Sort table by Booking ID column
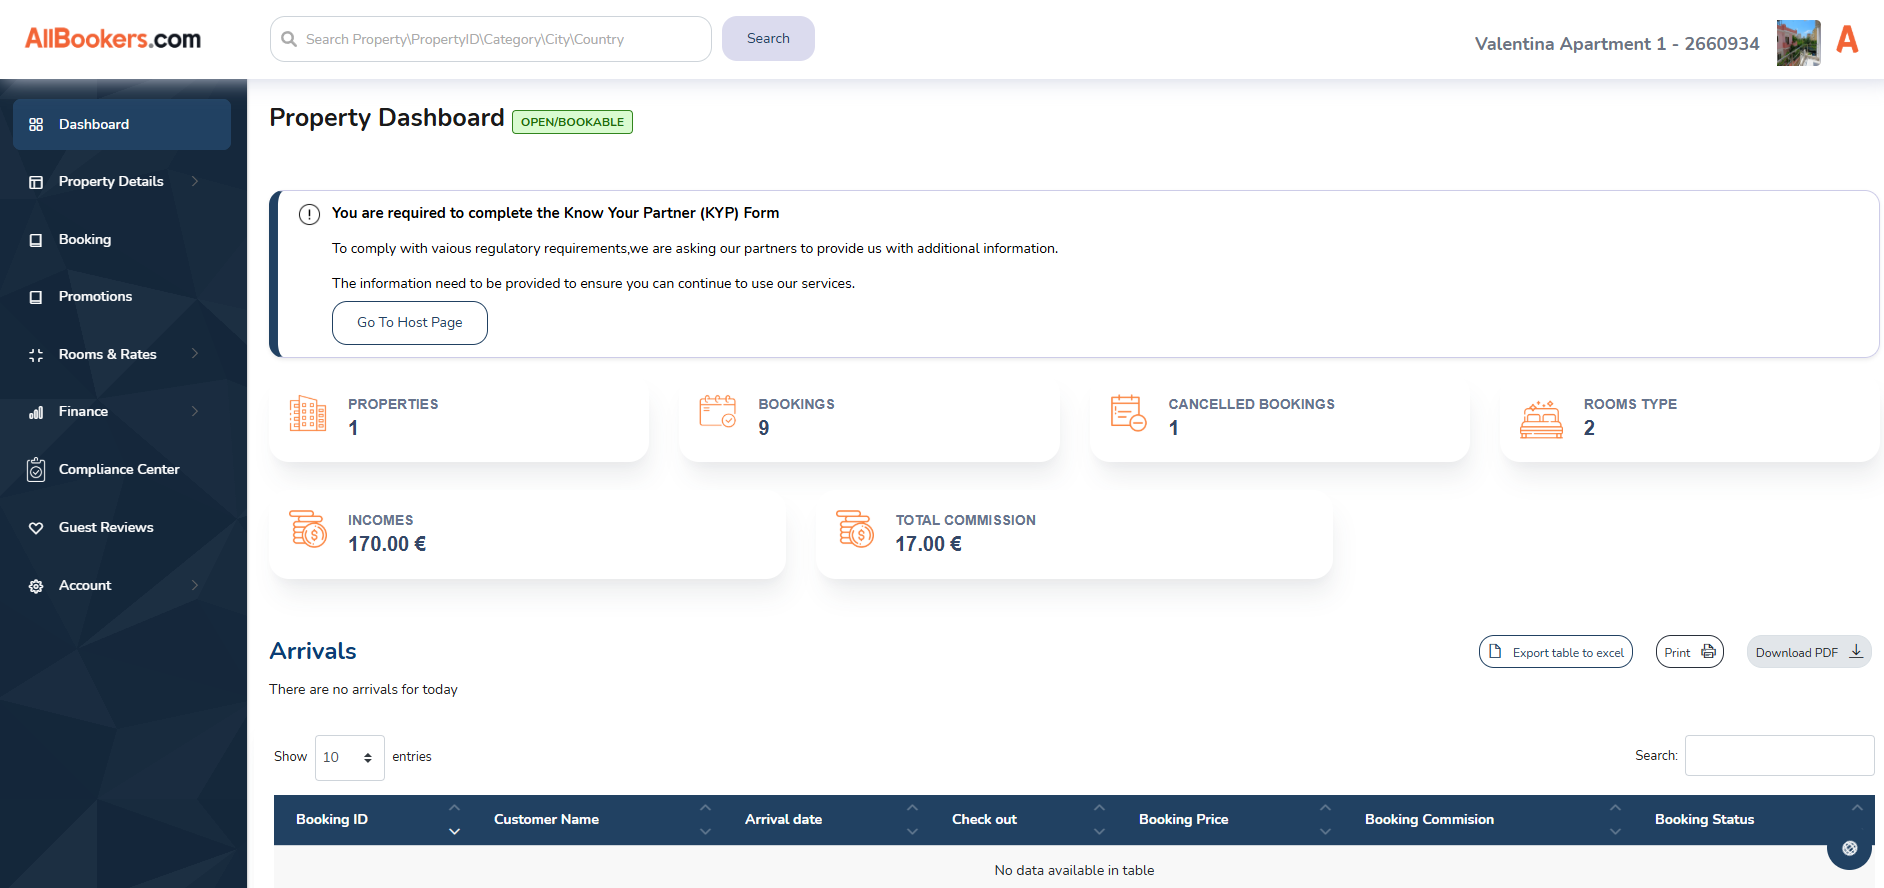 (x=374, y=820)
